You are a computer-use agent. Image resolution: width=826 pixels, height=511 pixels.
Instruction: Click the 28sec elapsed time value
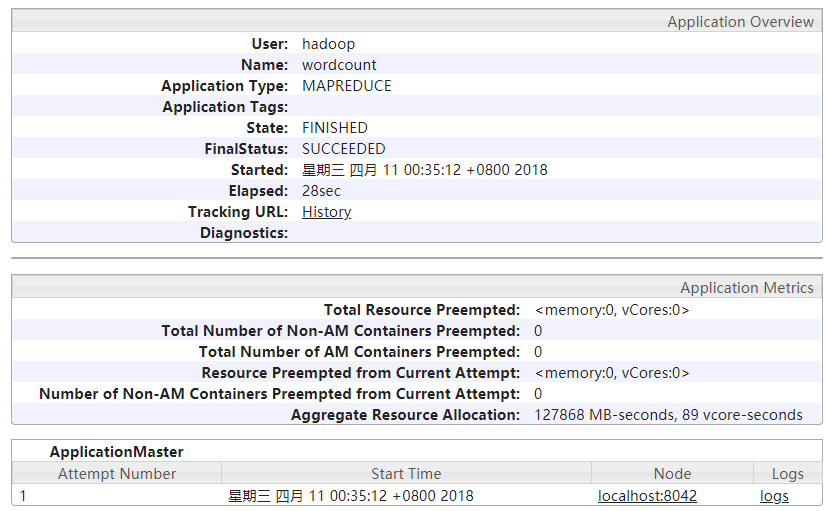point(321,191)
